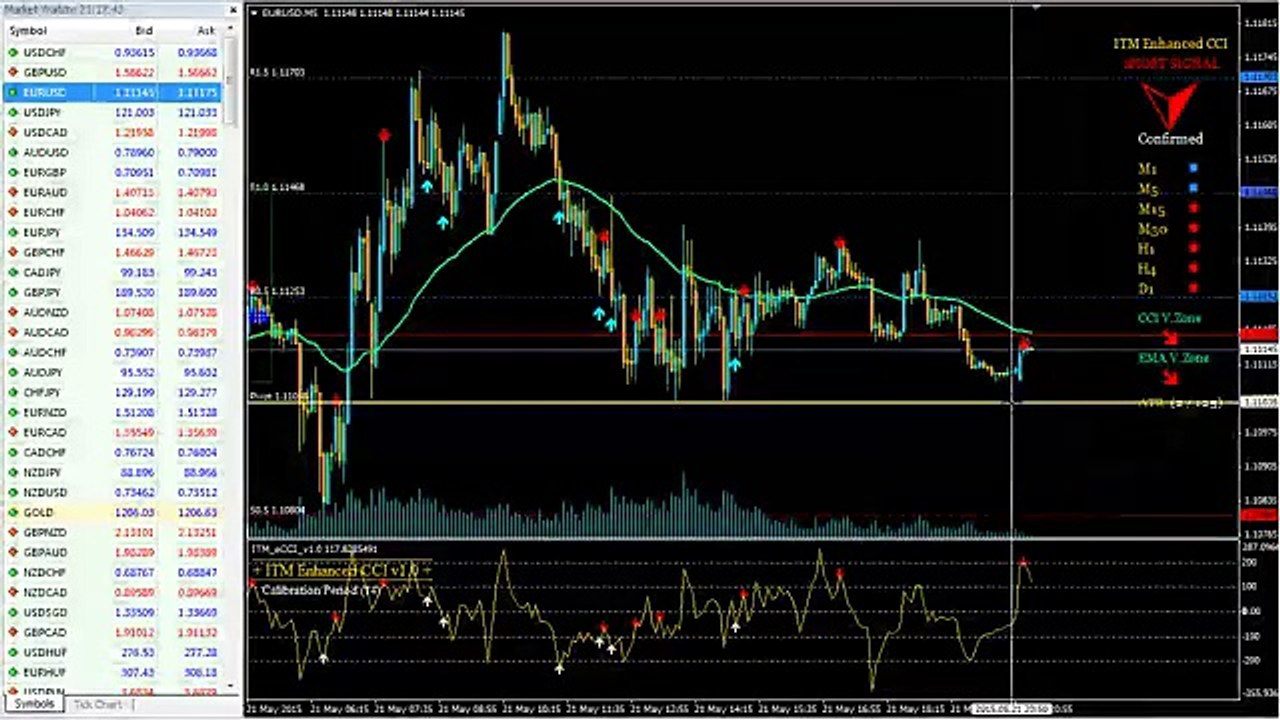The image size is (1280, 720).
Task: Close the Market Watch panel
Action: coord(233,10)
